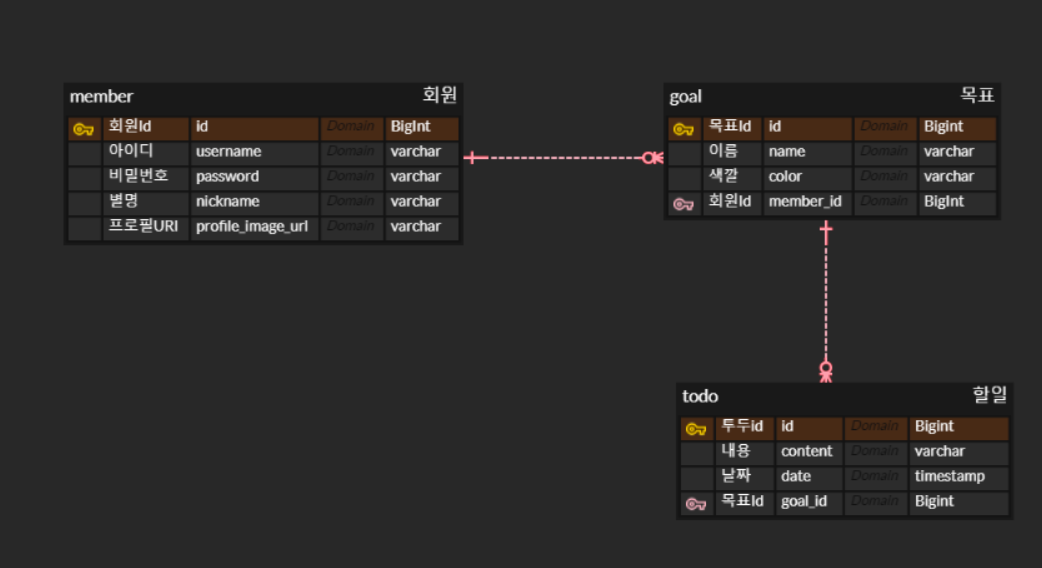
Task: Select the content column in todo table
Action: [x=809, y=452]
